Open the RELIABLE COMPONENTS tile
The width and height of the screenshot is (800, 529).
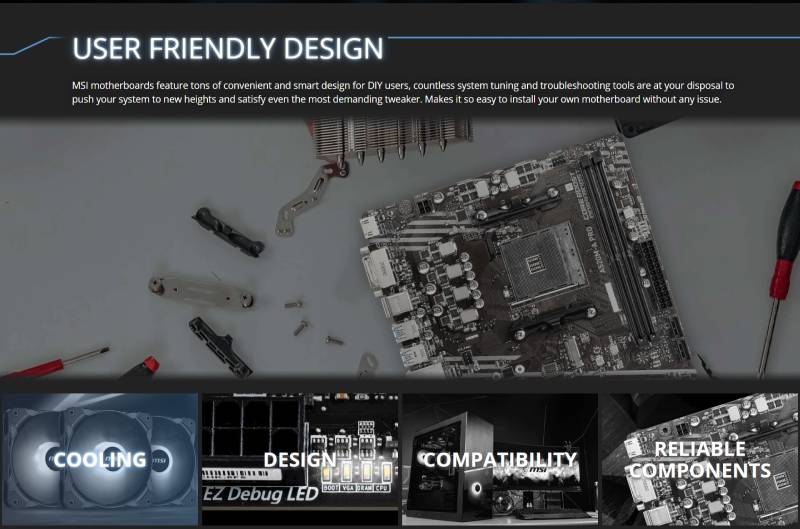tap(700, 460)
